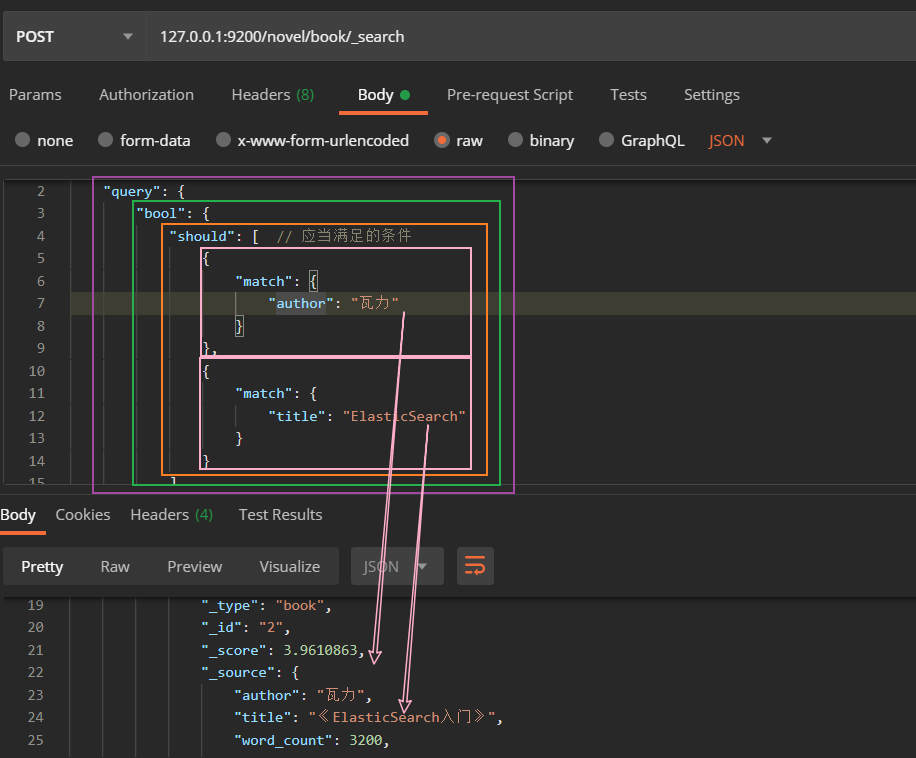Click the "ElasticSearch" value in request

404,416
